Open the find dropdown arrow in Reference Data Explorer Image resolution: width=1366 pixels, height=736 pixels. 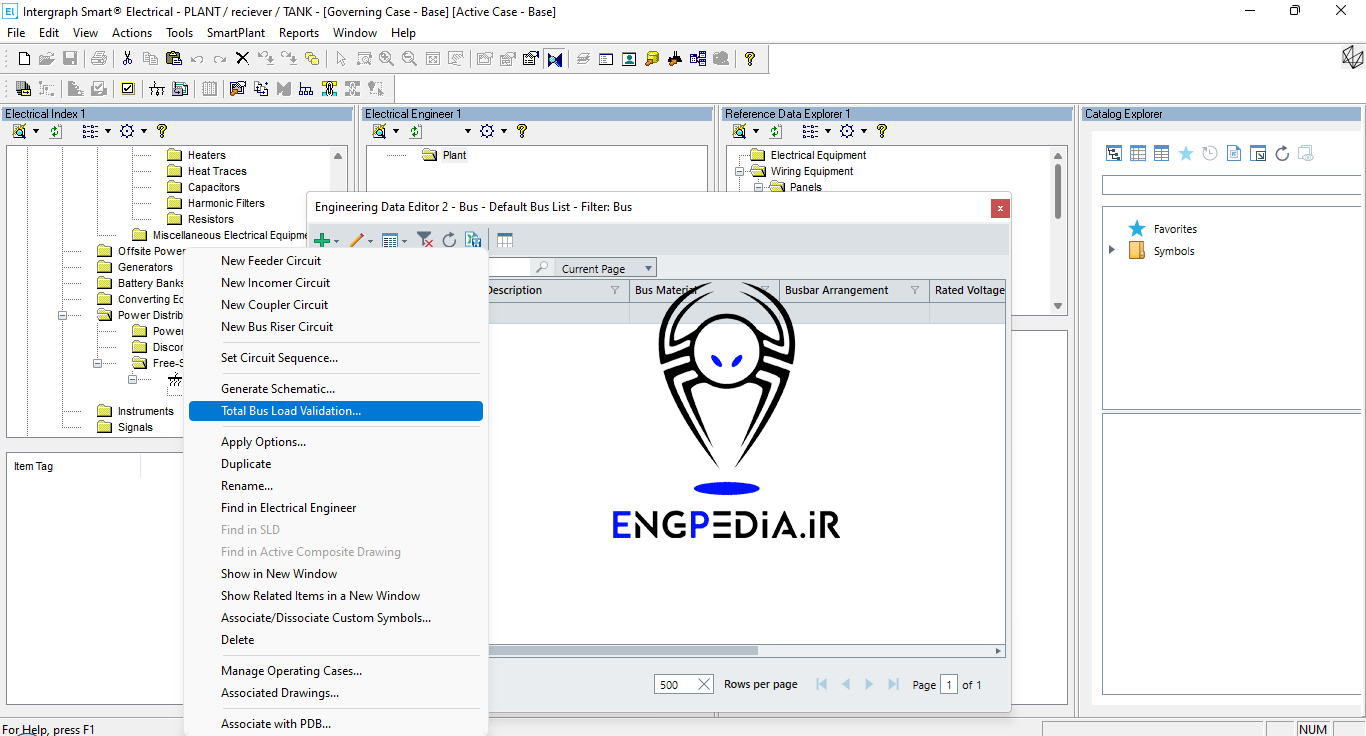[756, 131]
